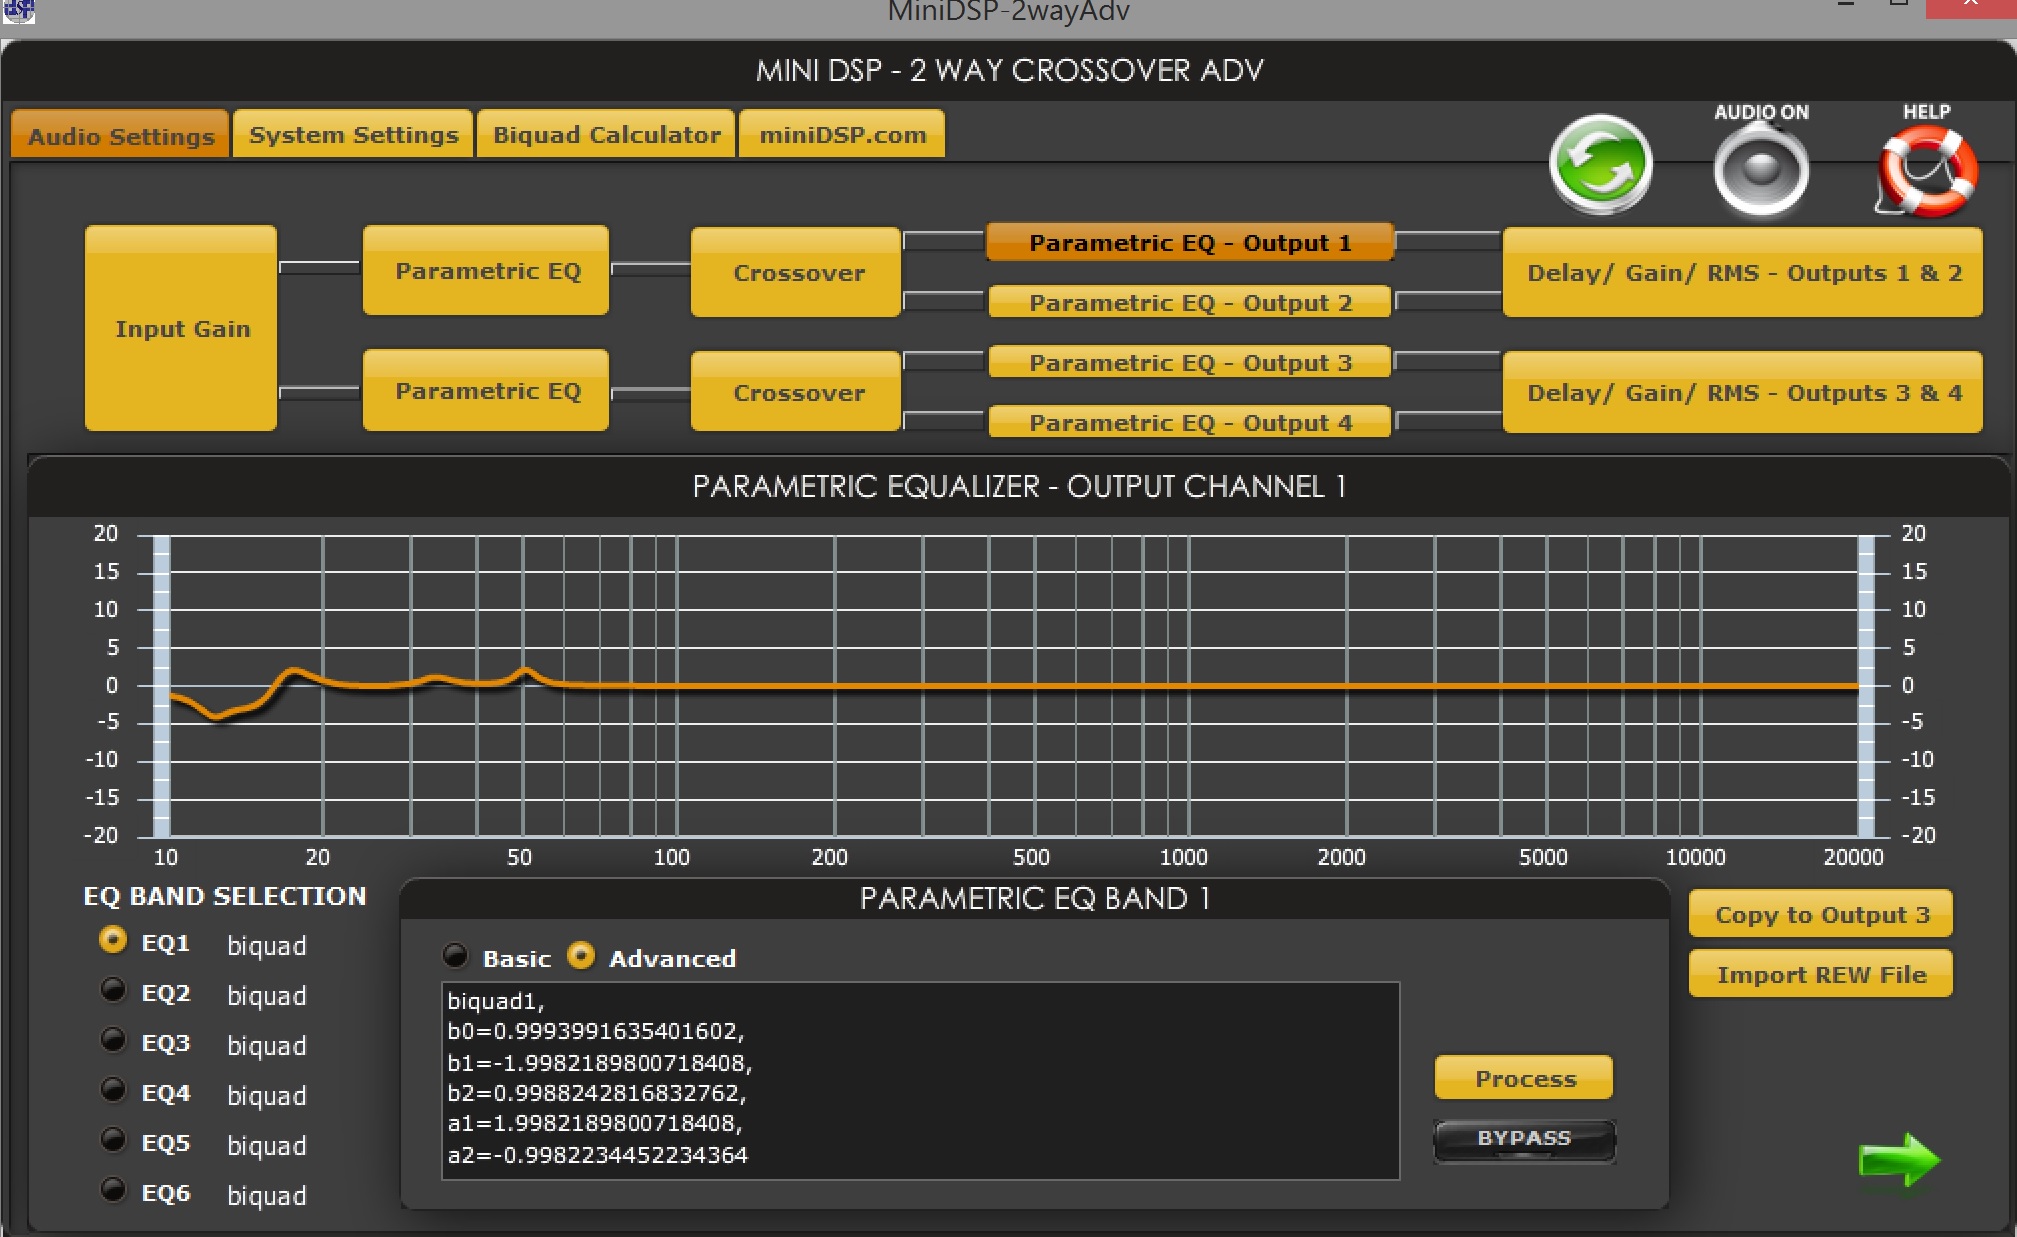2017x1237 pixels.
Task: Open the Biquad Calculator tab
Action: point(606,134)
